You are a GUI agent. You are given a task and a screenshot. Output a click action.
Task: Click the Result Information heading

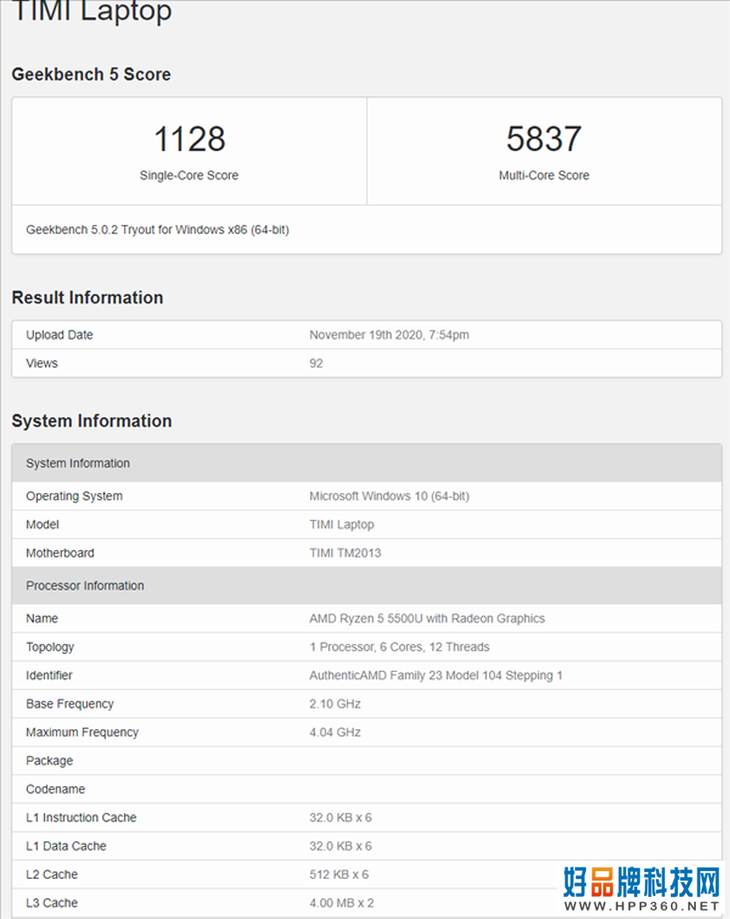tap(87, 298)
